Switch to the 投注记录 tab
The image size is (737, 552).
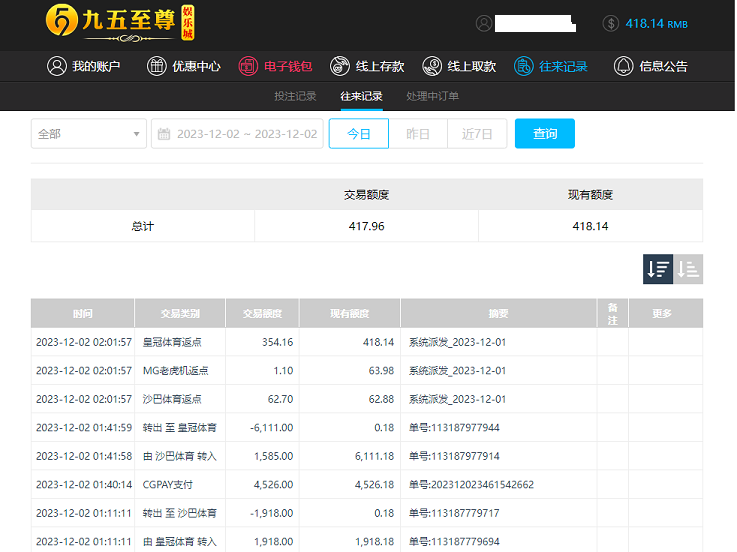(x=295, y=96)
